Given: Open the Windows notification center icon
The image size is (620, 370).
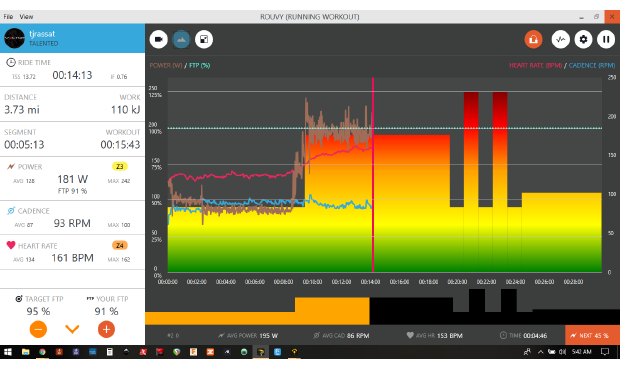Looking at the screenshot, I should 605,352.
